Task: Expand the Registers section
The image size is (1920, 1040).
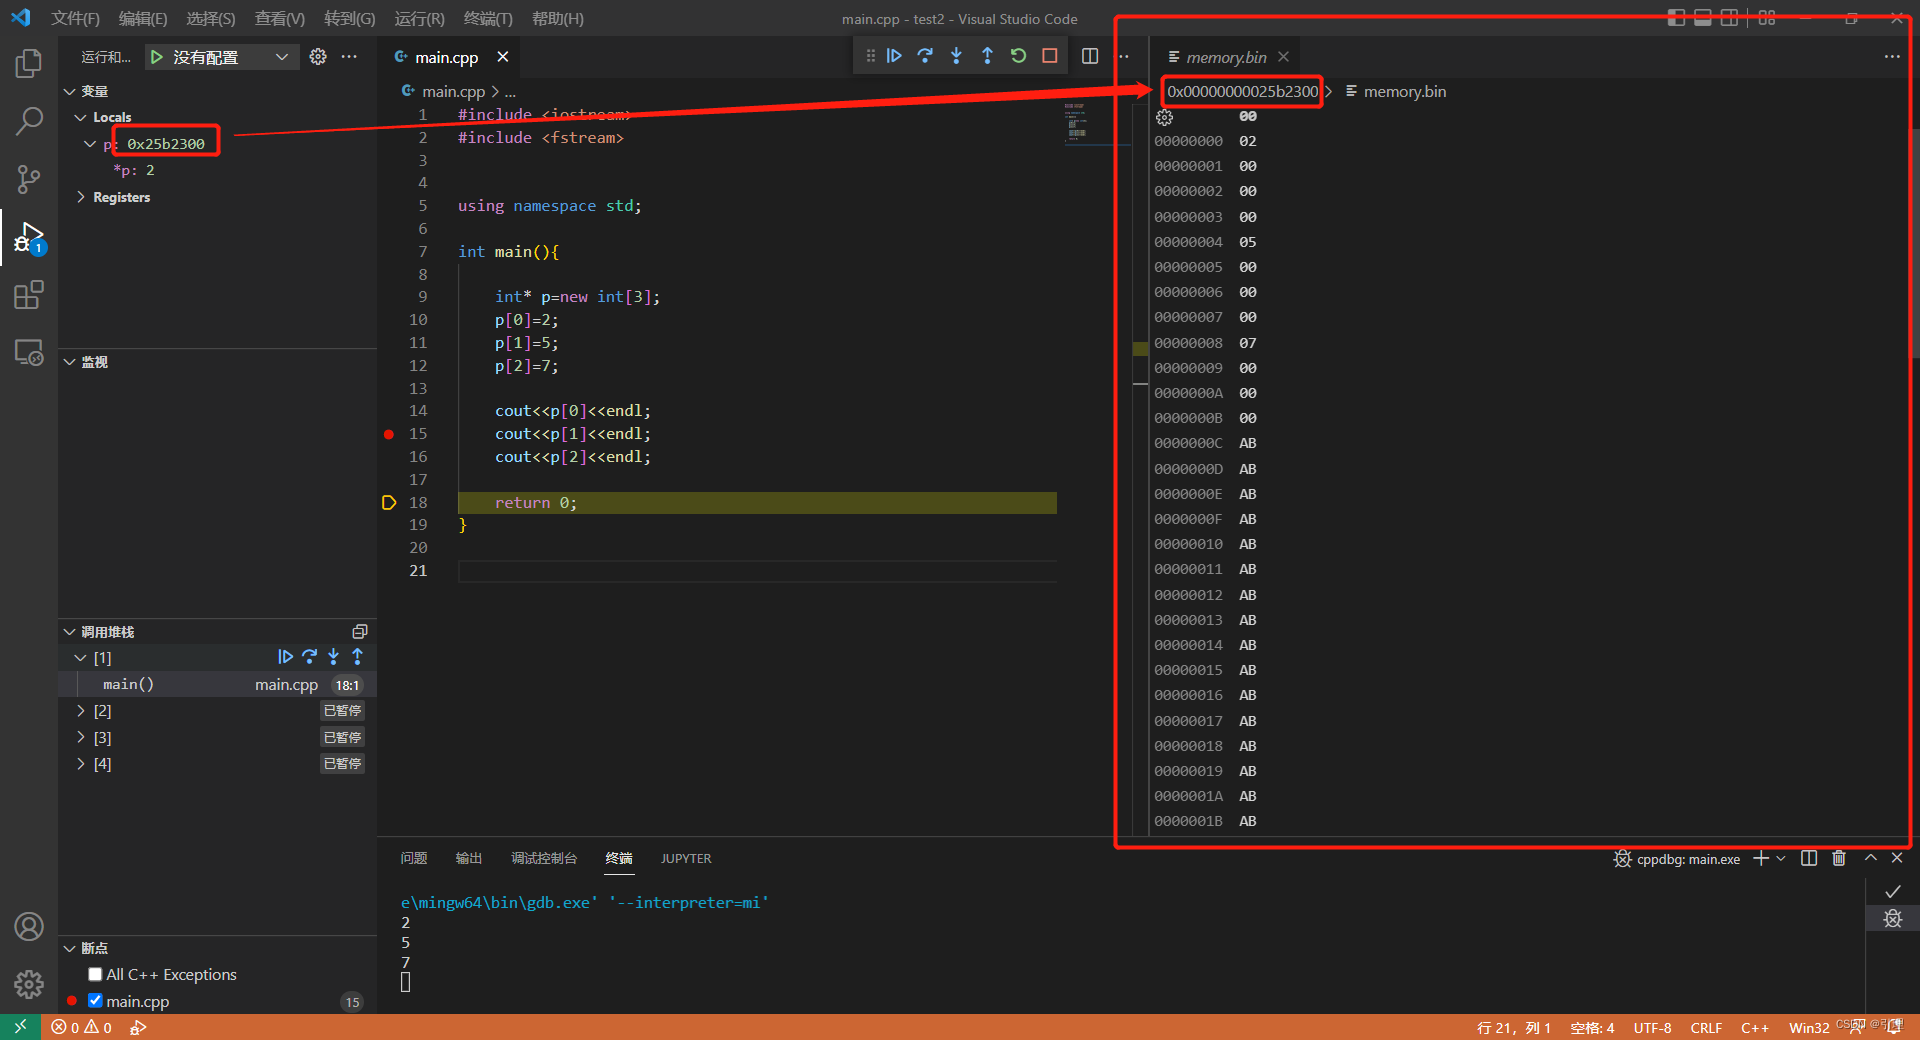Action: tap(81, 197)
